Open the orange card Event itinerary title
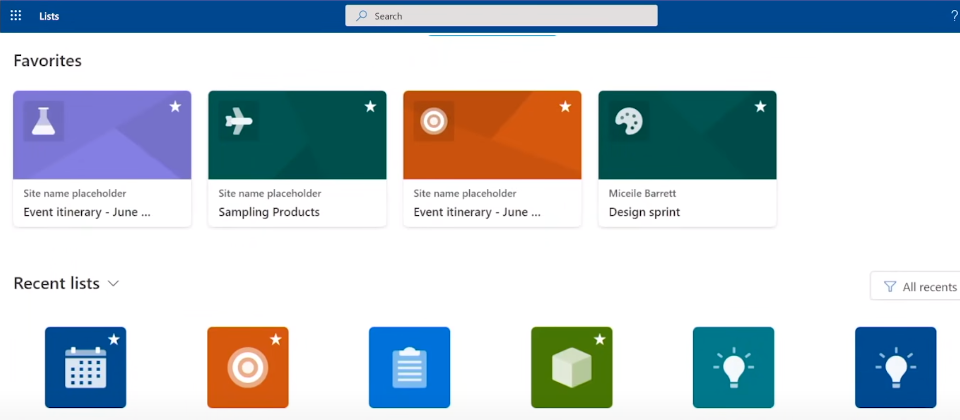Screen dimensions: 960x420 point(477,212)
